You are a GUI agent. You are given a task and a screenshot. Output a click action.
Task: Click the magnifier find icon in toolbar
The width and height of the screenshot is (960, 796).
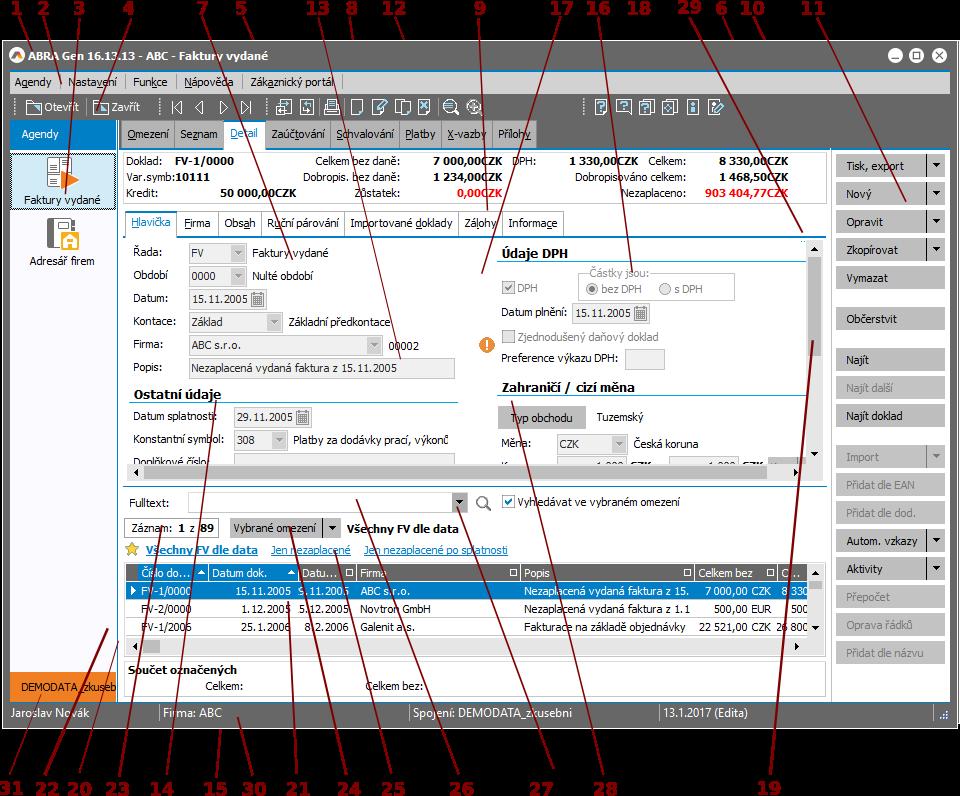point(451,108)
